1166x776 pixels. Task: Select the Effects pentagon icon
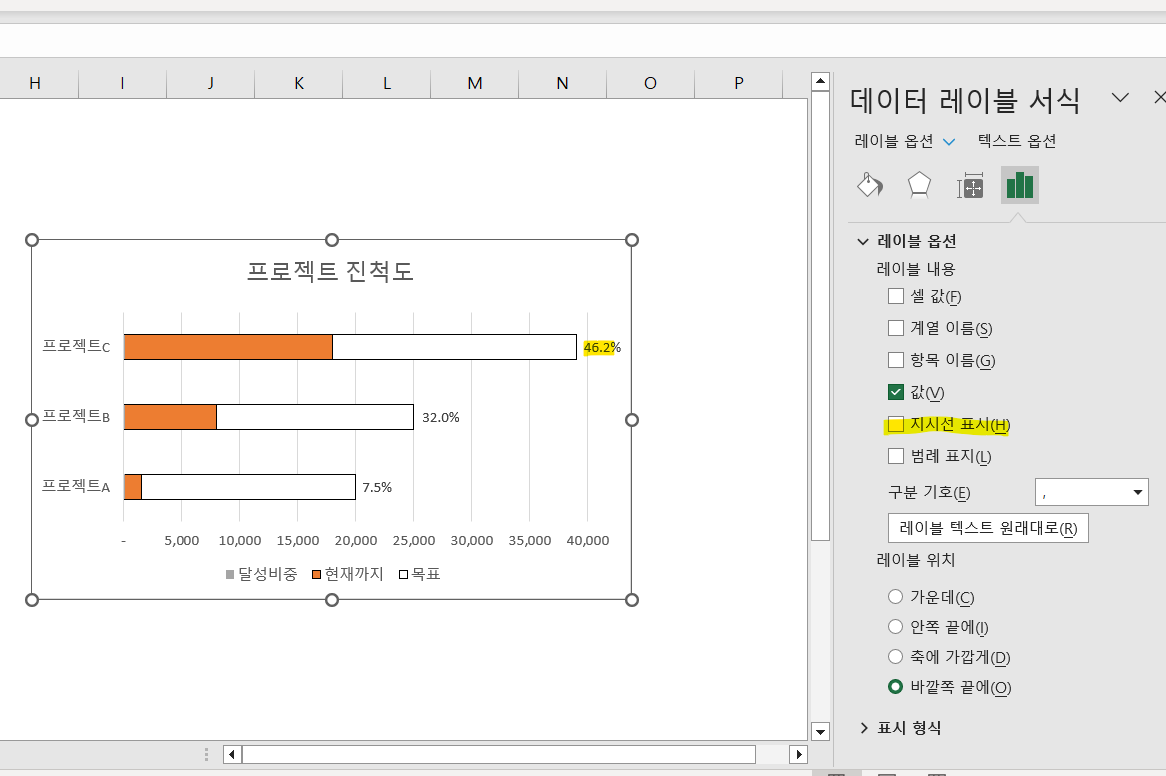point(919,185)
